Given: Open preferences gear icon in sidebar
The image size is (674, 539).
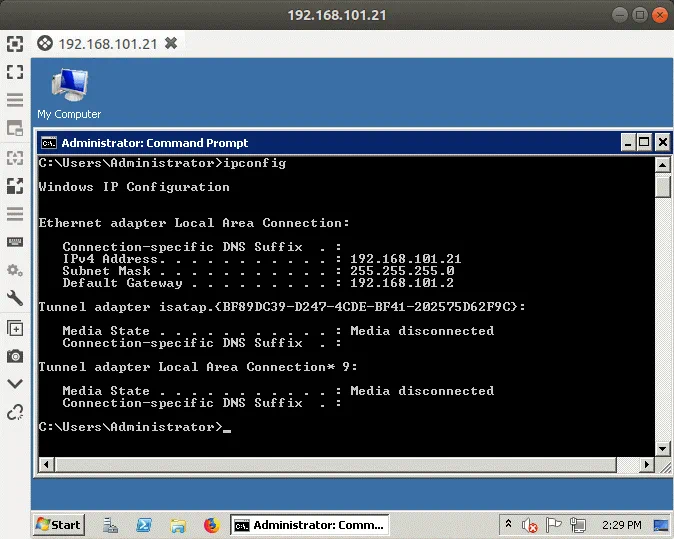Looking at the screenshot, I should point(15,271).
